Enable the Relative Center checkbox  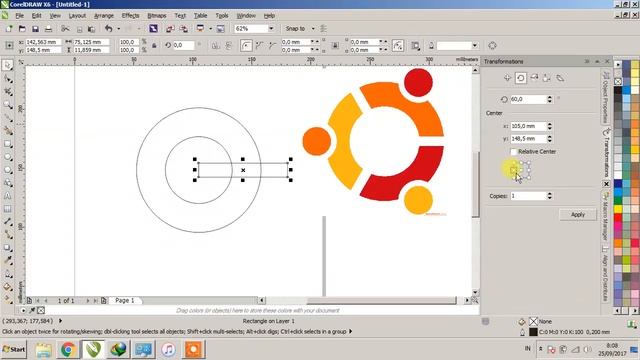[x=513, y=151]
